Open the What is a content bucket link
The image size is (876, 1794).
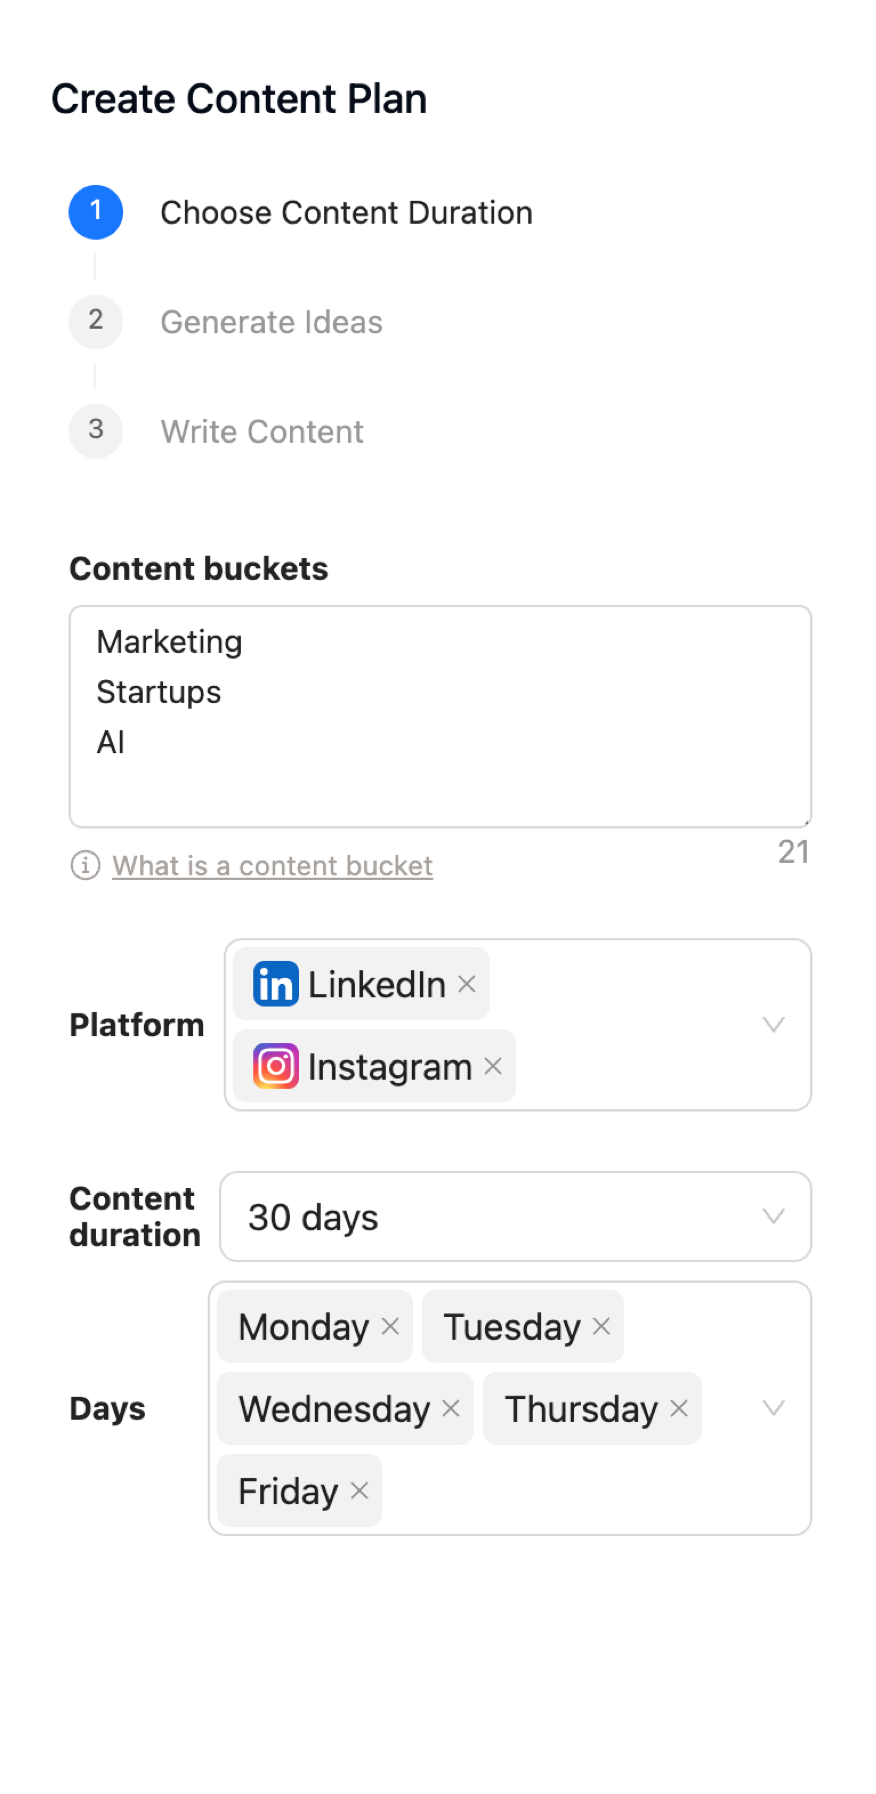click(272, 866)
